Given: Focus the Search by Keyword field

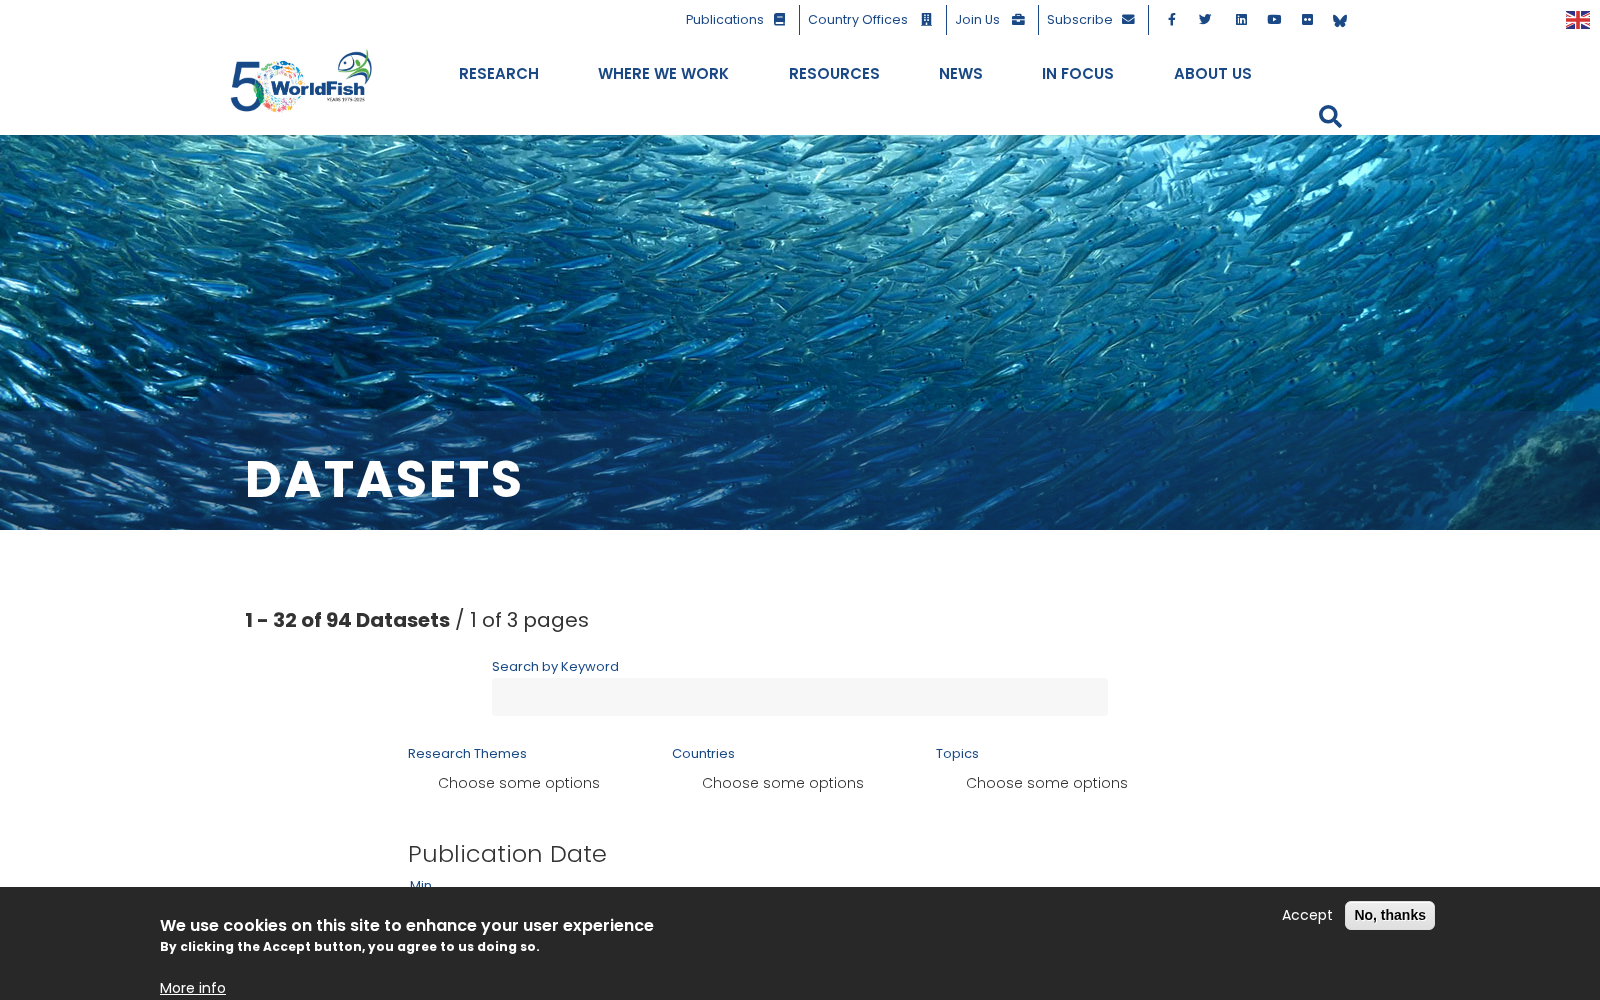Looking at the screenshot, I should click(800, 697).
